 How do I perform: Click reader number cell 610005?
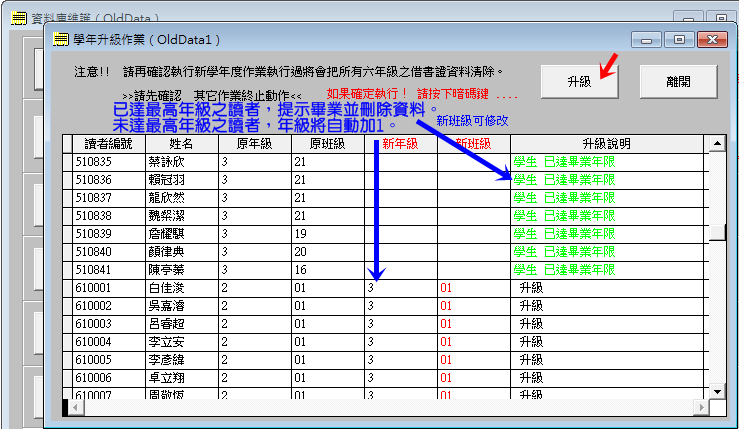coord(109,360)
